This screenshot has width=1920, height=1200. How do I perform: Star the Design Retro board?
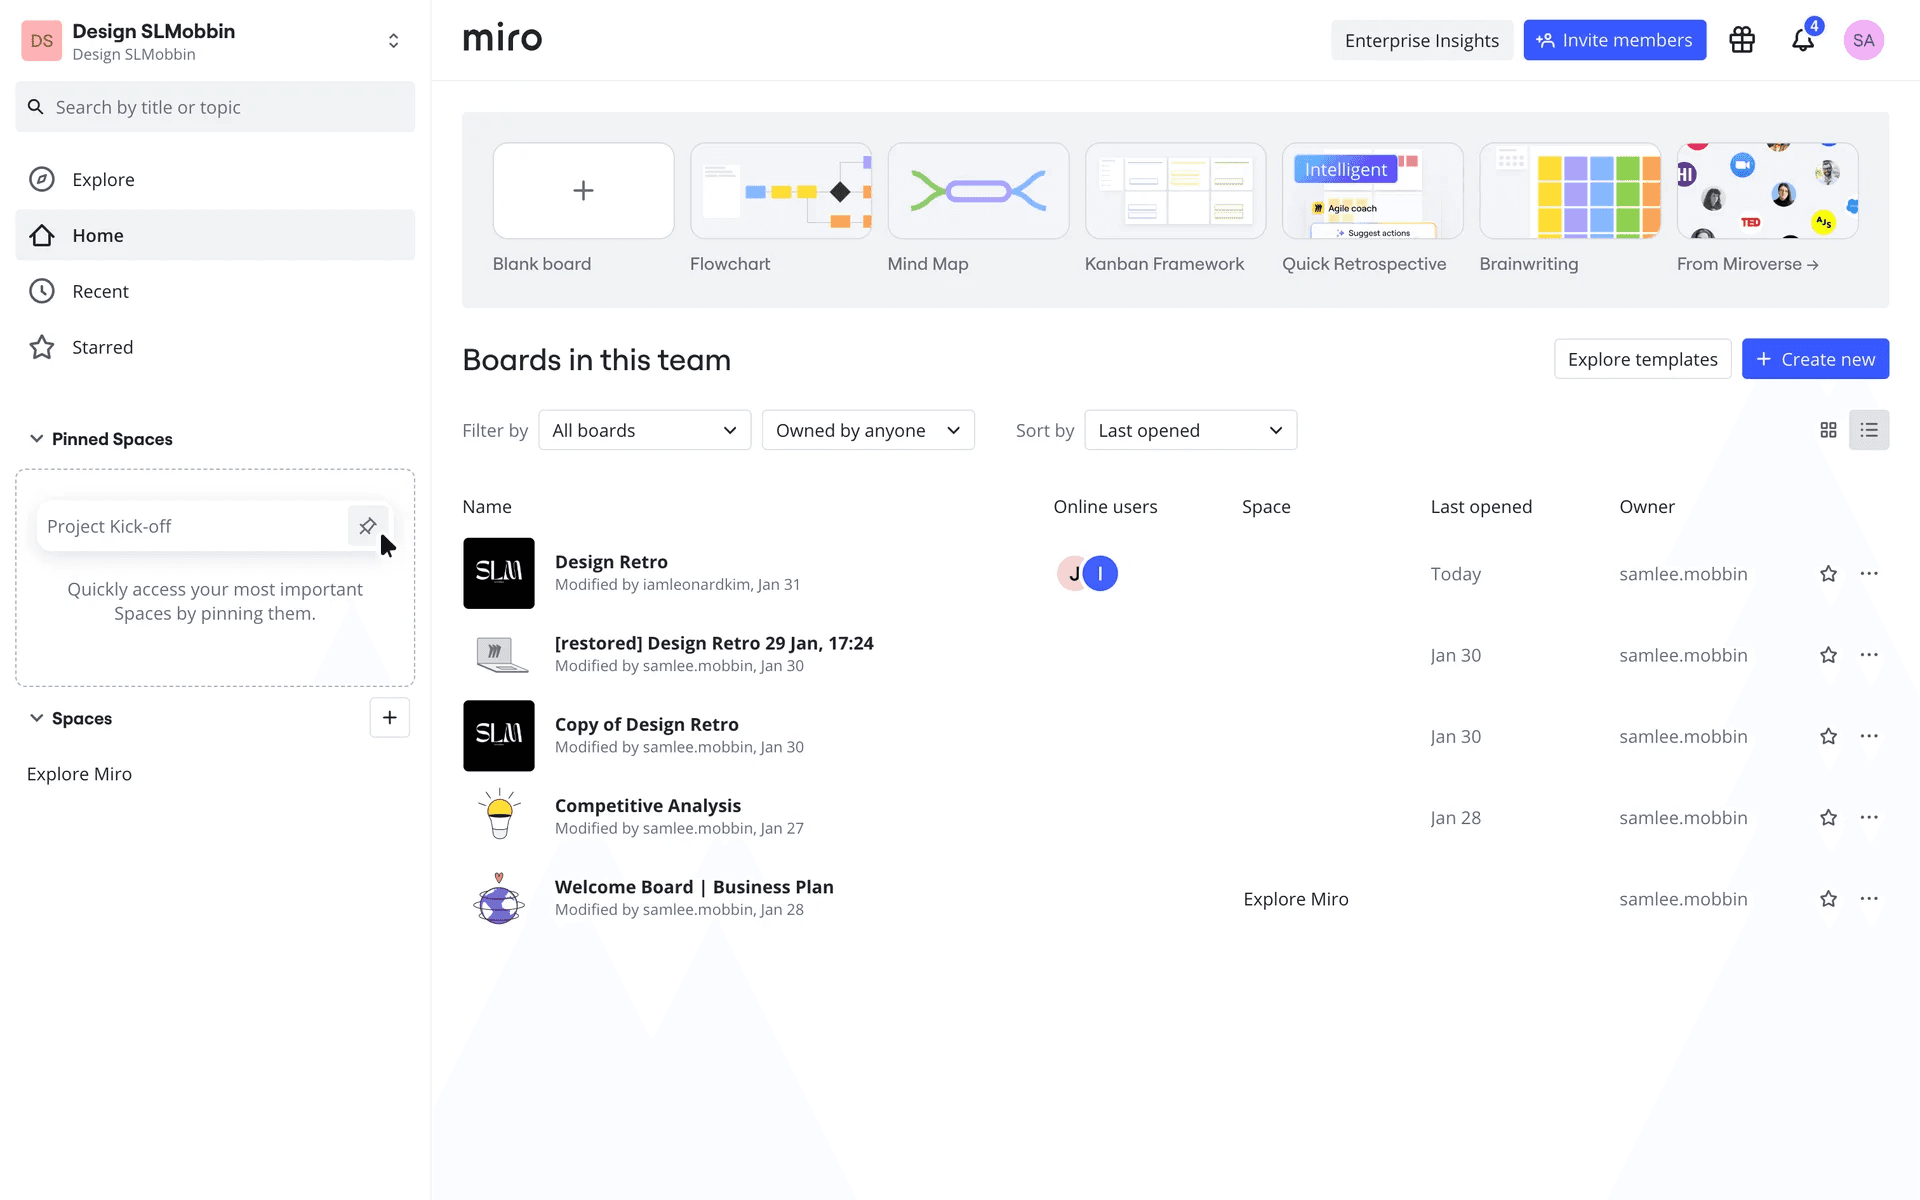(x=1828, y=574)
